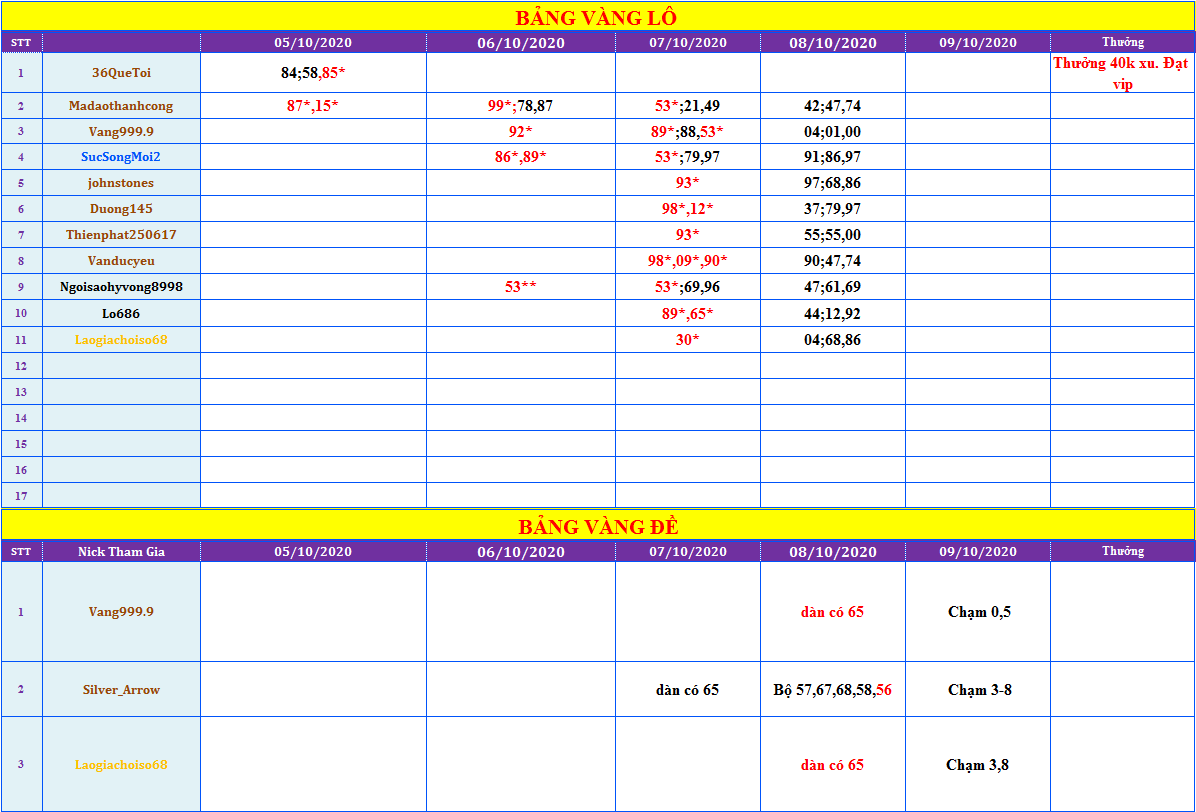
Task: Select Vang999.9 in the ĐỀ table
Action: (121, 611)
